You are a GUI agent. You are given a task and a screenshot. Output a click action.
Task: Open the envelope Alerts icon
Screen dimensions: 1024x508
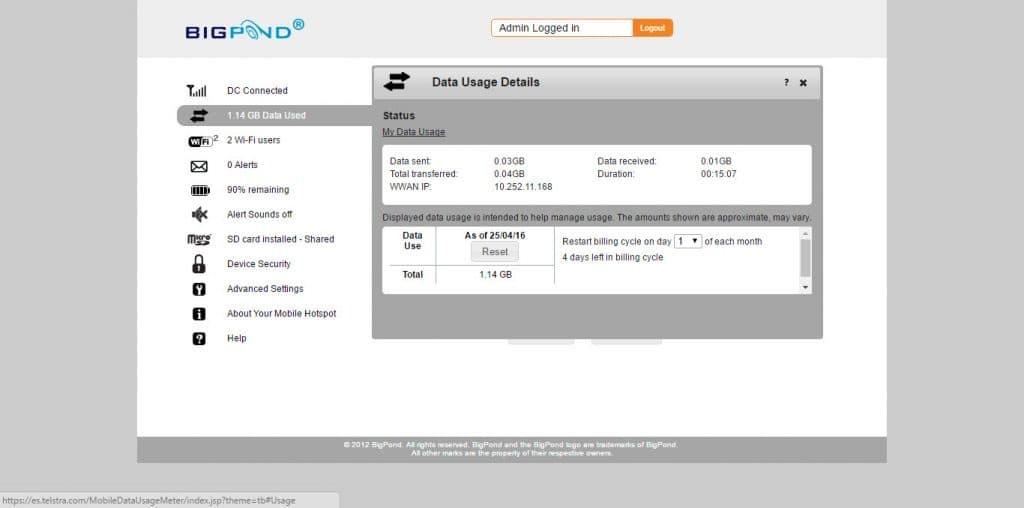199,166
